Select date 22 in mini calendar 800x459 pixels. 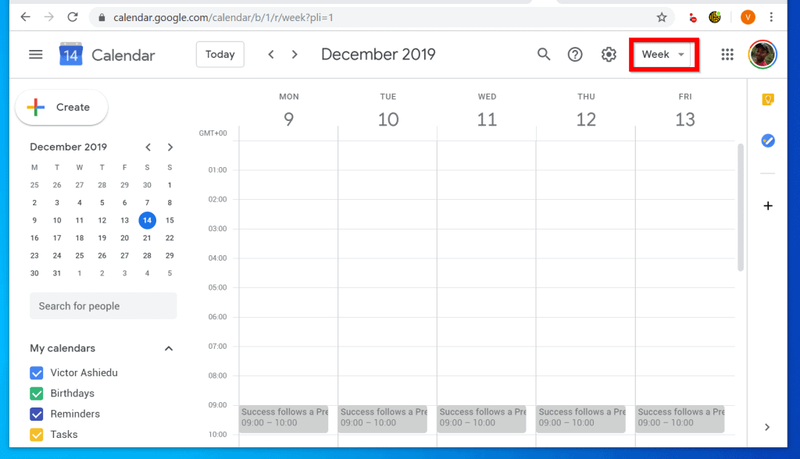coord(170,238)
